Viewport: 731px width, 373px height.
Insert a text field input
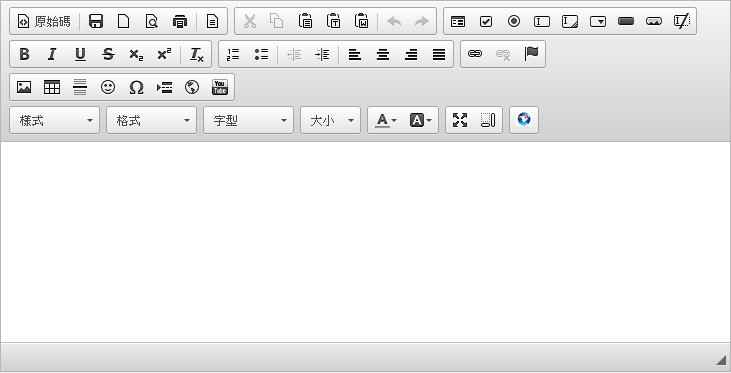point(542,21)
